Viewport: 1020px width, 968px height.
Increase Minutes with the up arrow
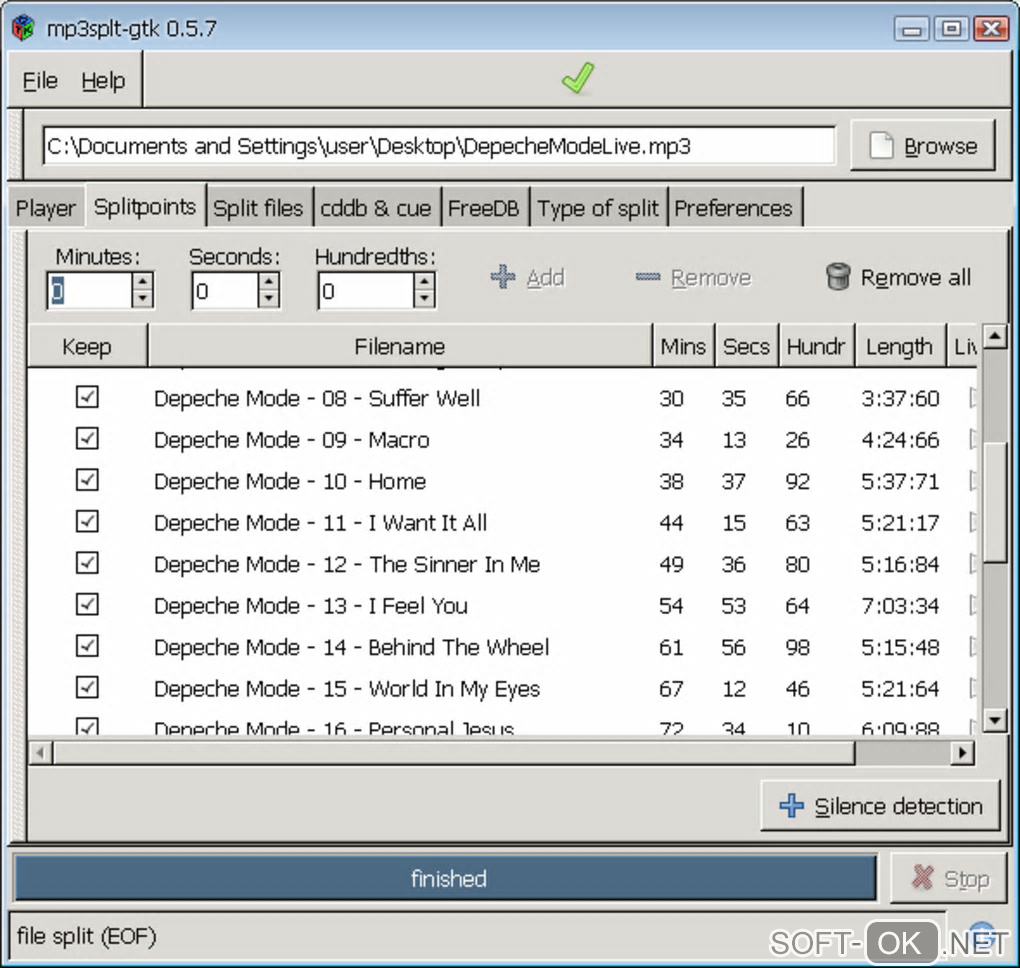coord(142,281)
